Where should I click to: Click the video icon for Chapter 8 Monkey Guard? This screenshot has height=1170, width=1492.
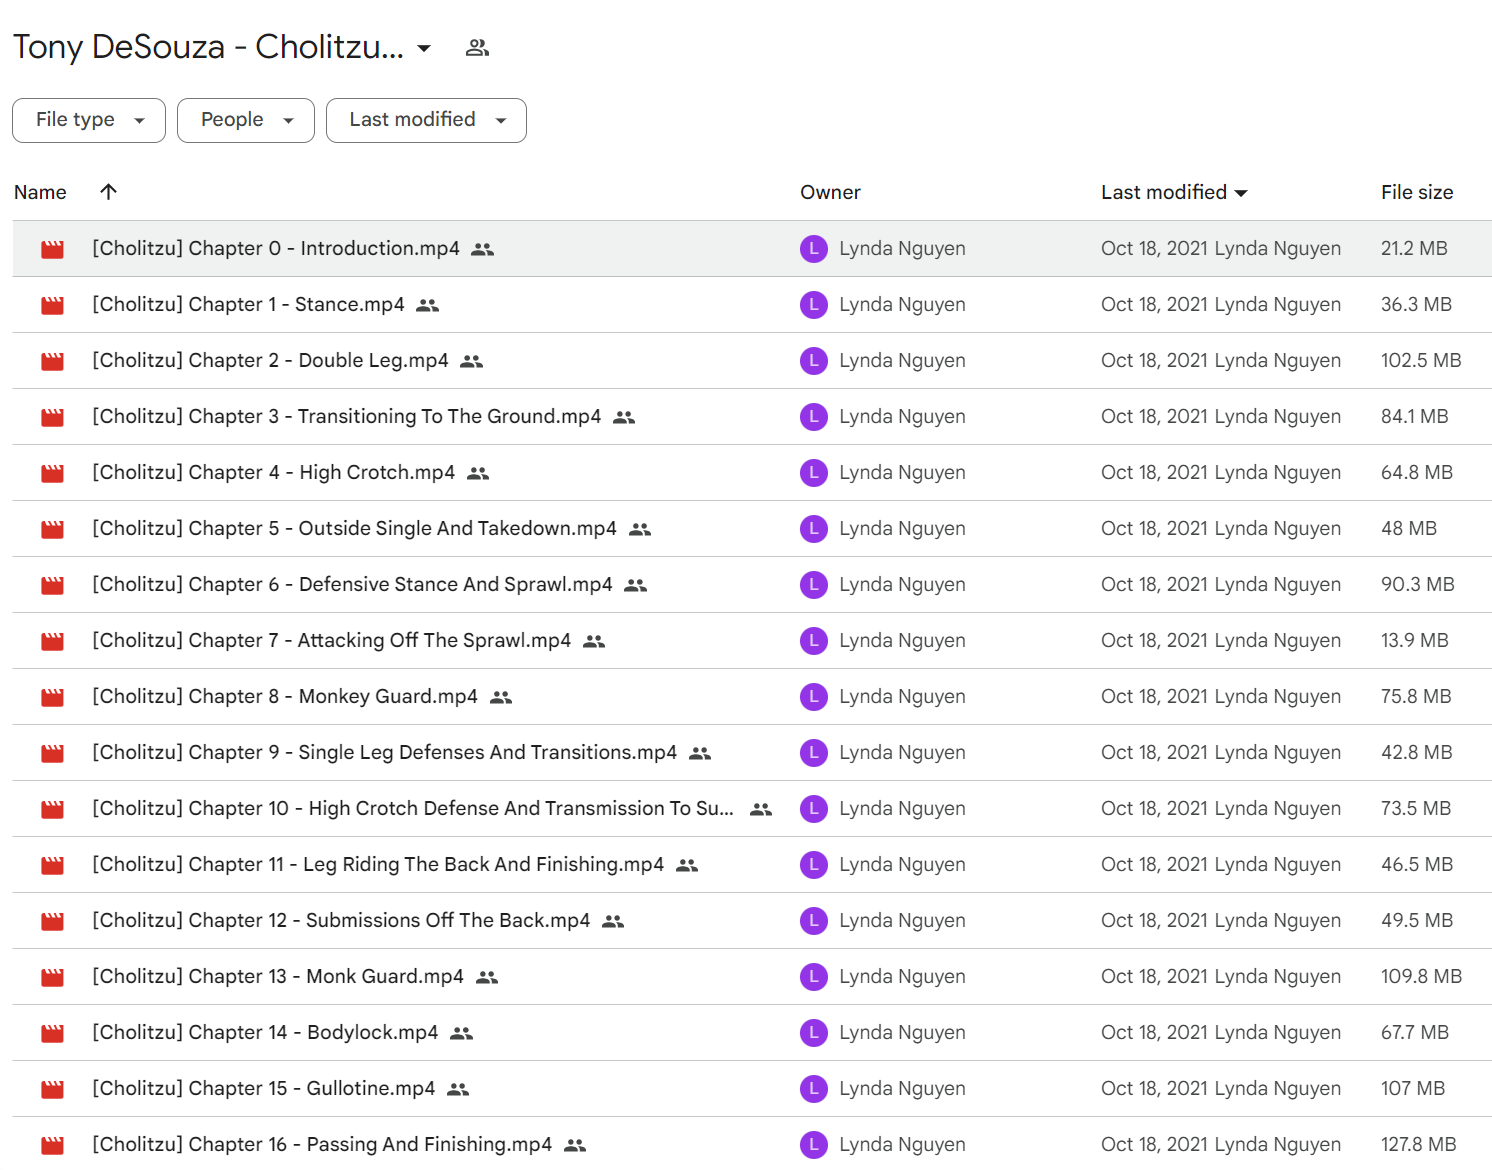(53, 697)
